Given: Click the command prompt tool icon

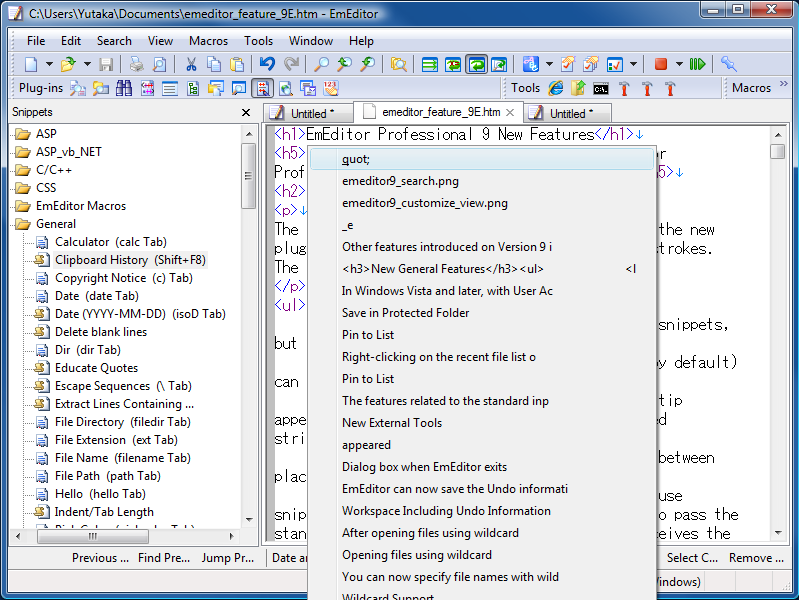Looking at the screenshot, I should coord(601,89).
